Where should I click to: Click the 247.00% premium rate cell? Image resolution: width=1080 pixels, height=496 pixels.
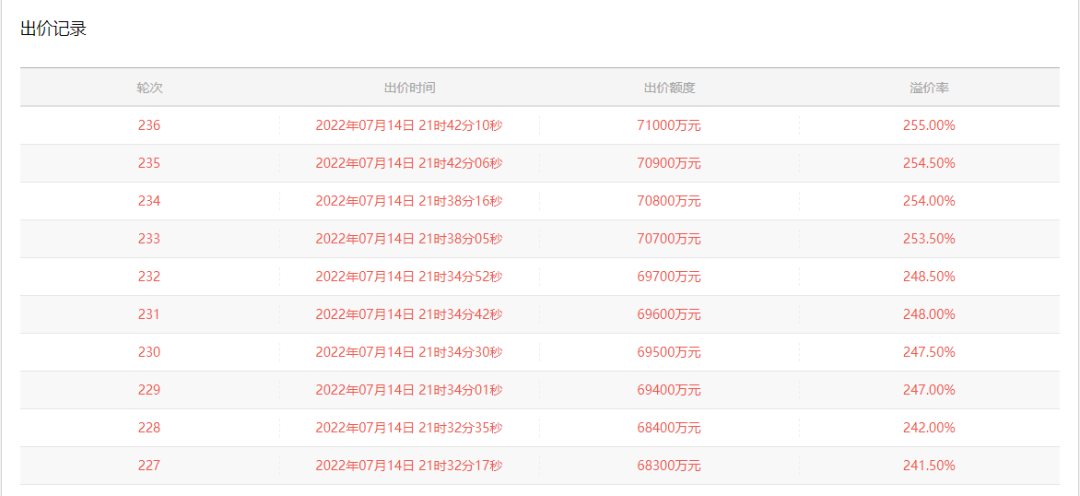929,390
